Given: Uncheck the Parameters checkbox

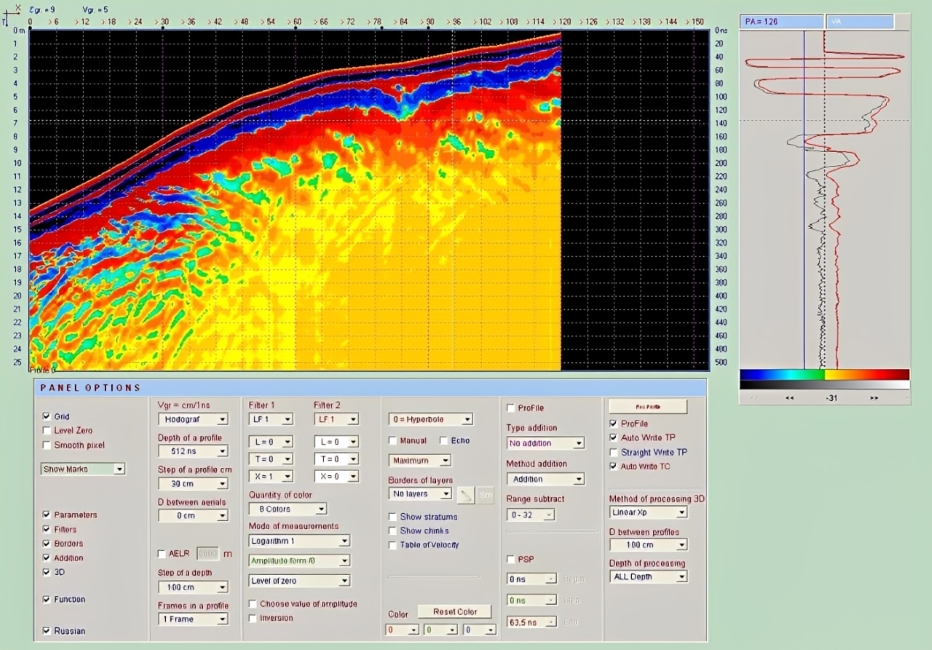Looking at the screenshot, I should (x=46, y=515).
